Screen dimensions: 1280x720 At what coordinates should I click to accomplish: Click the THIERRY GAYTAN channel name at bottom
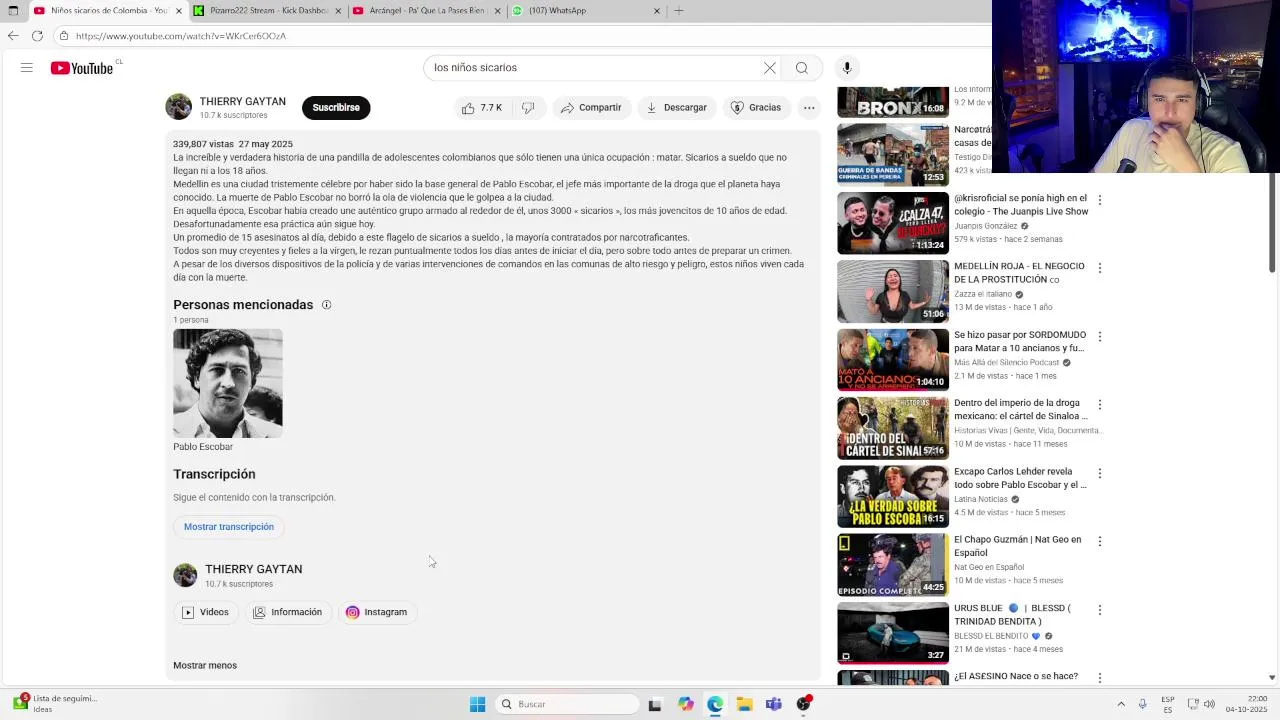254,569
